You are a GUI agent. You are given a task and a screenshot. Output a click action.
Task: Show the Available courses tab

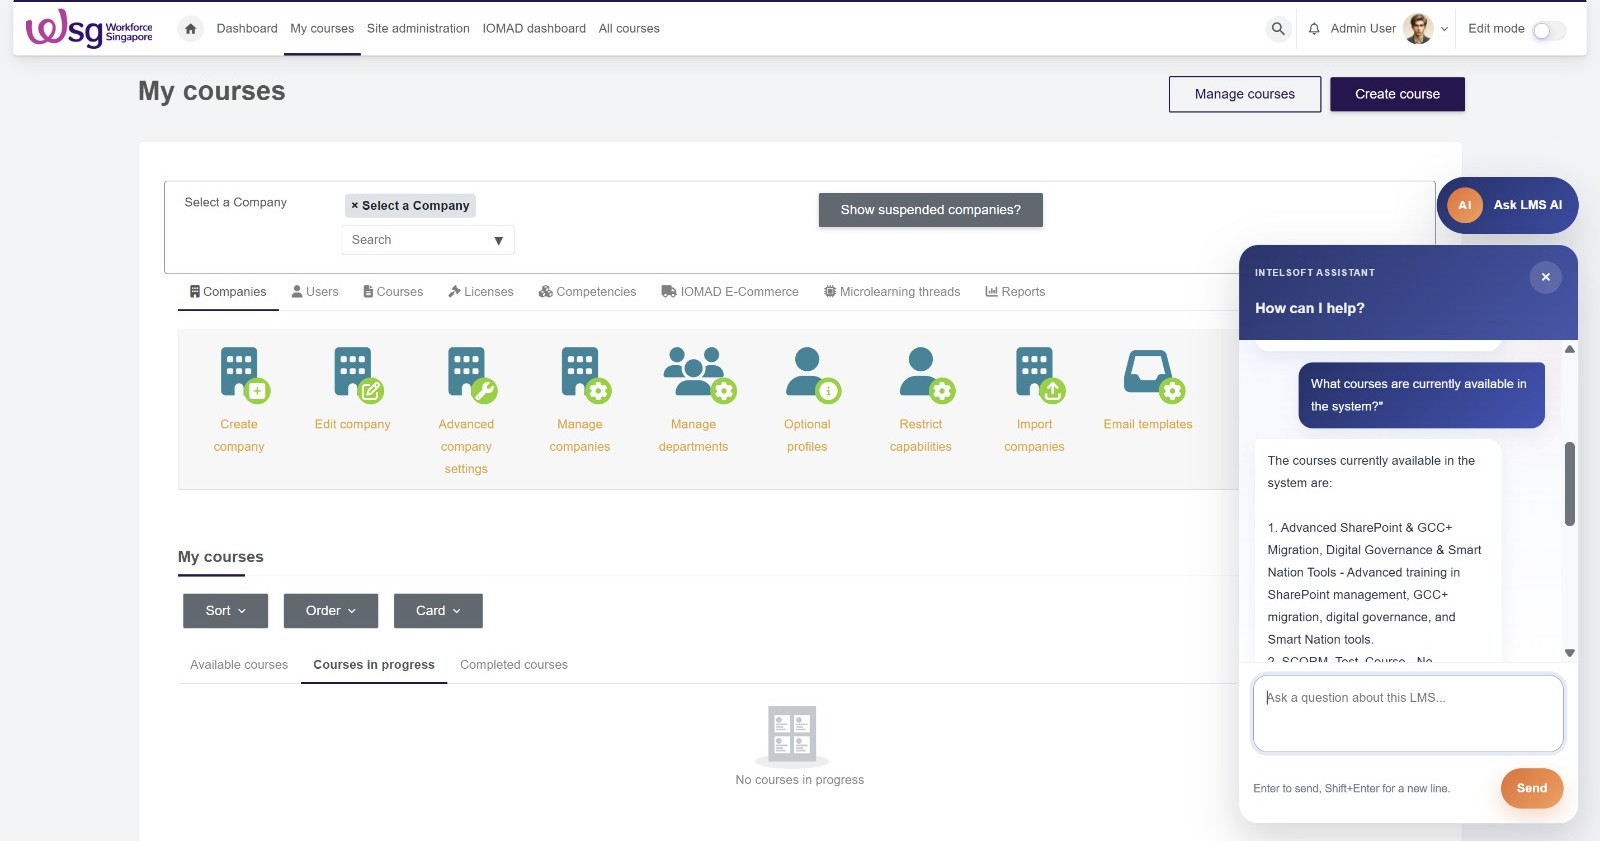pos(239,665)
